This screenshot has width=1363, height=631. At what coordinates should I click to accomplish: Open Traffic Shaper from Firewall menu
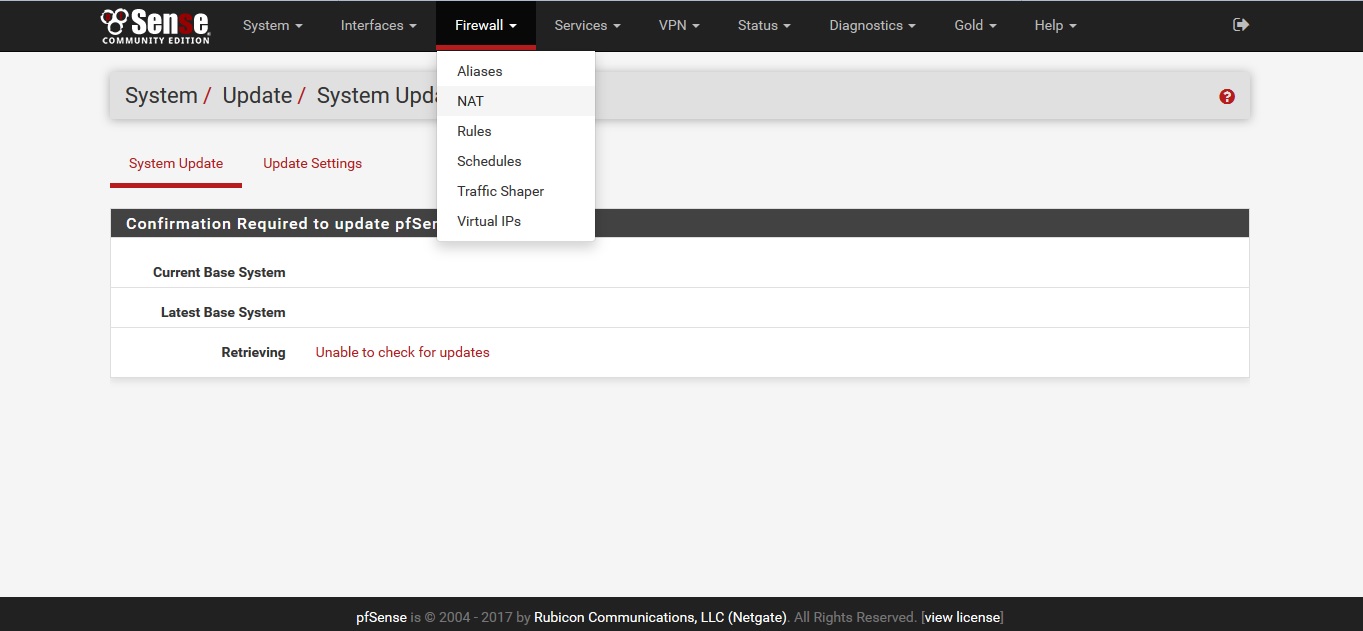500,191
